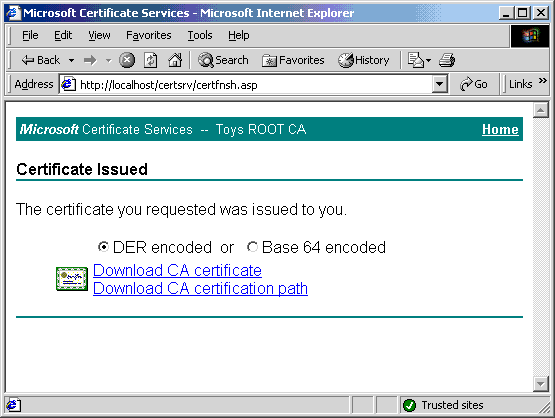Screen dimensions: 555x418
Task: Open the Mail dropdown arrow
Action: [x=428, y=61]
